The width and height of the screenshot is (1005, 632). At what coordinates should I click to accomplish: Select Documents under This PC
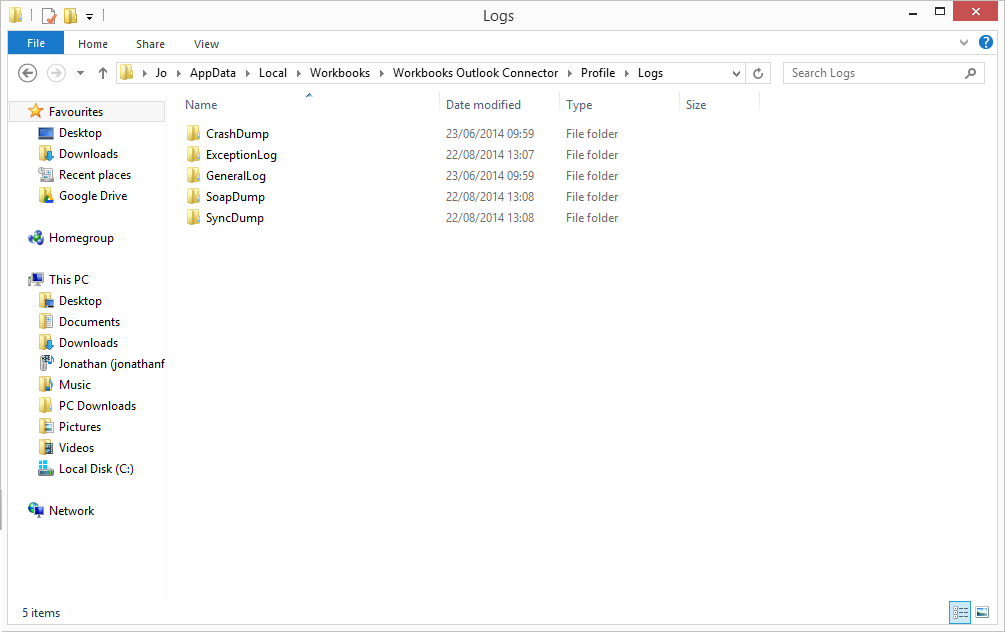[x=89, y=322]
